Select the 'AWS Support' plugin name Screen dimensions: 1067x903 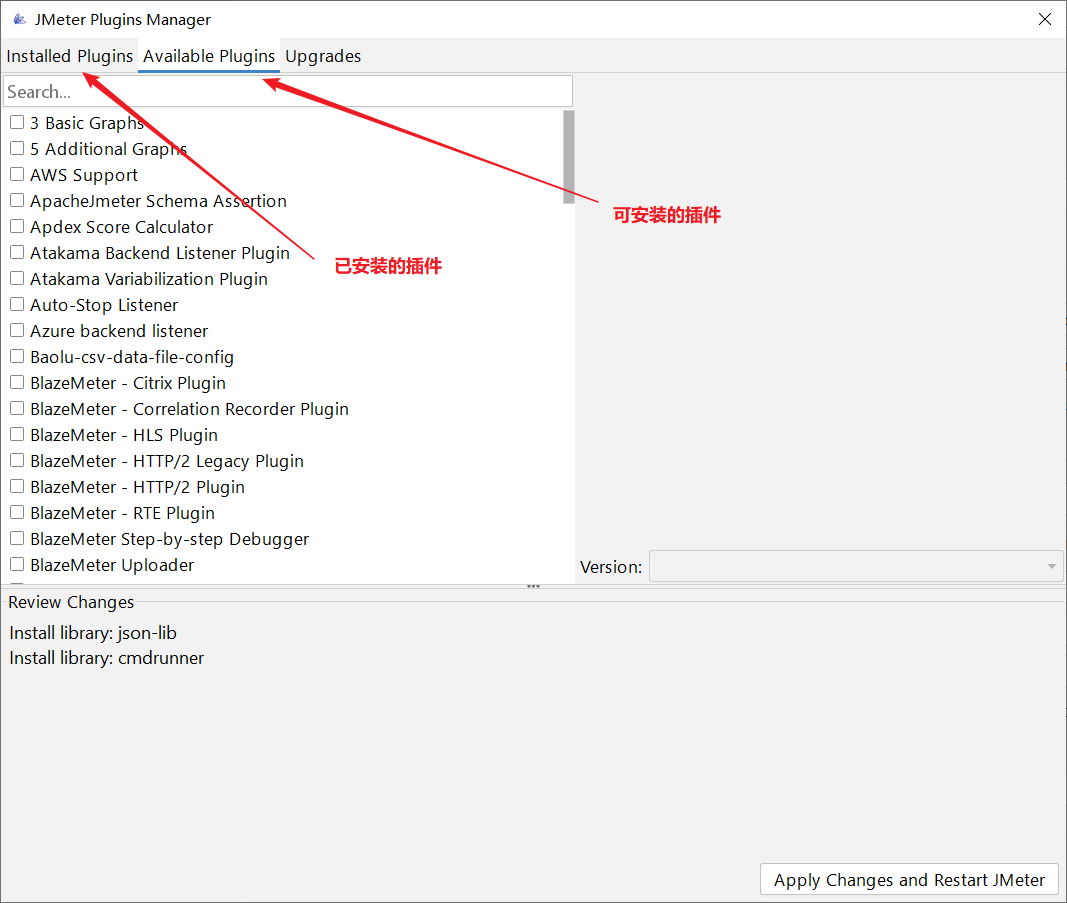click(84, 175)
